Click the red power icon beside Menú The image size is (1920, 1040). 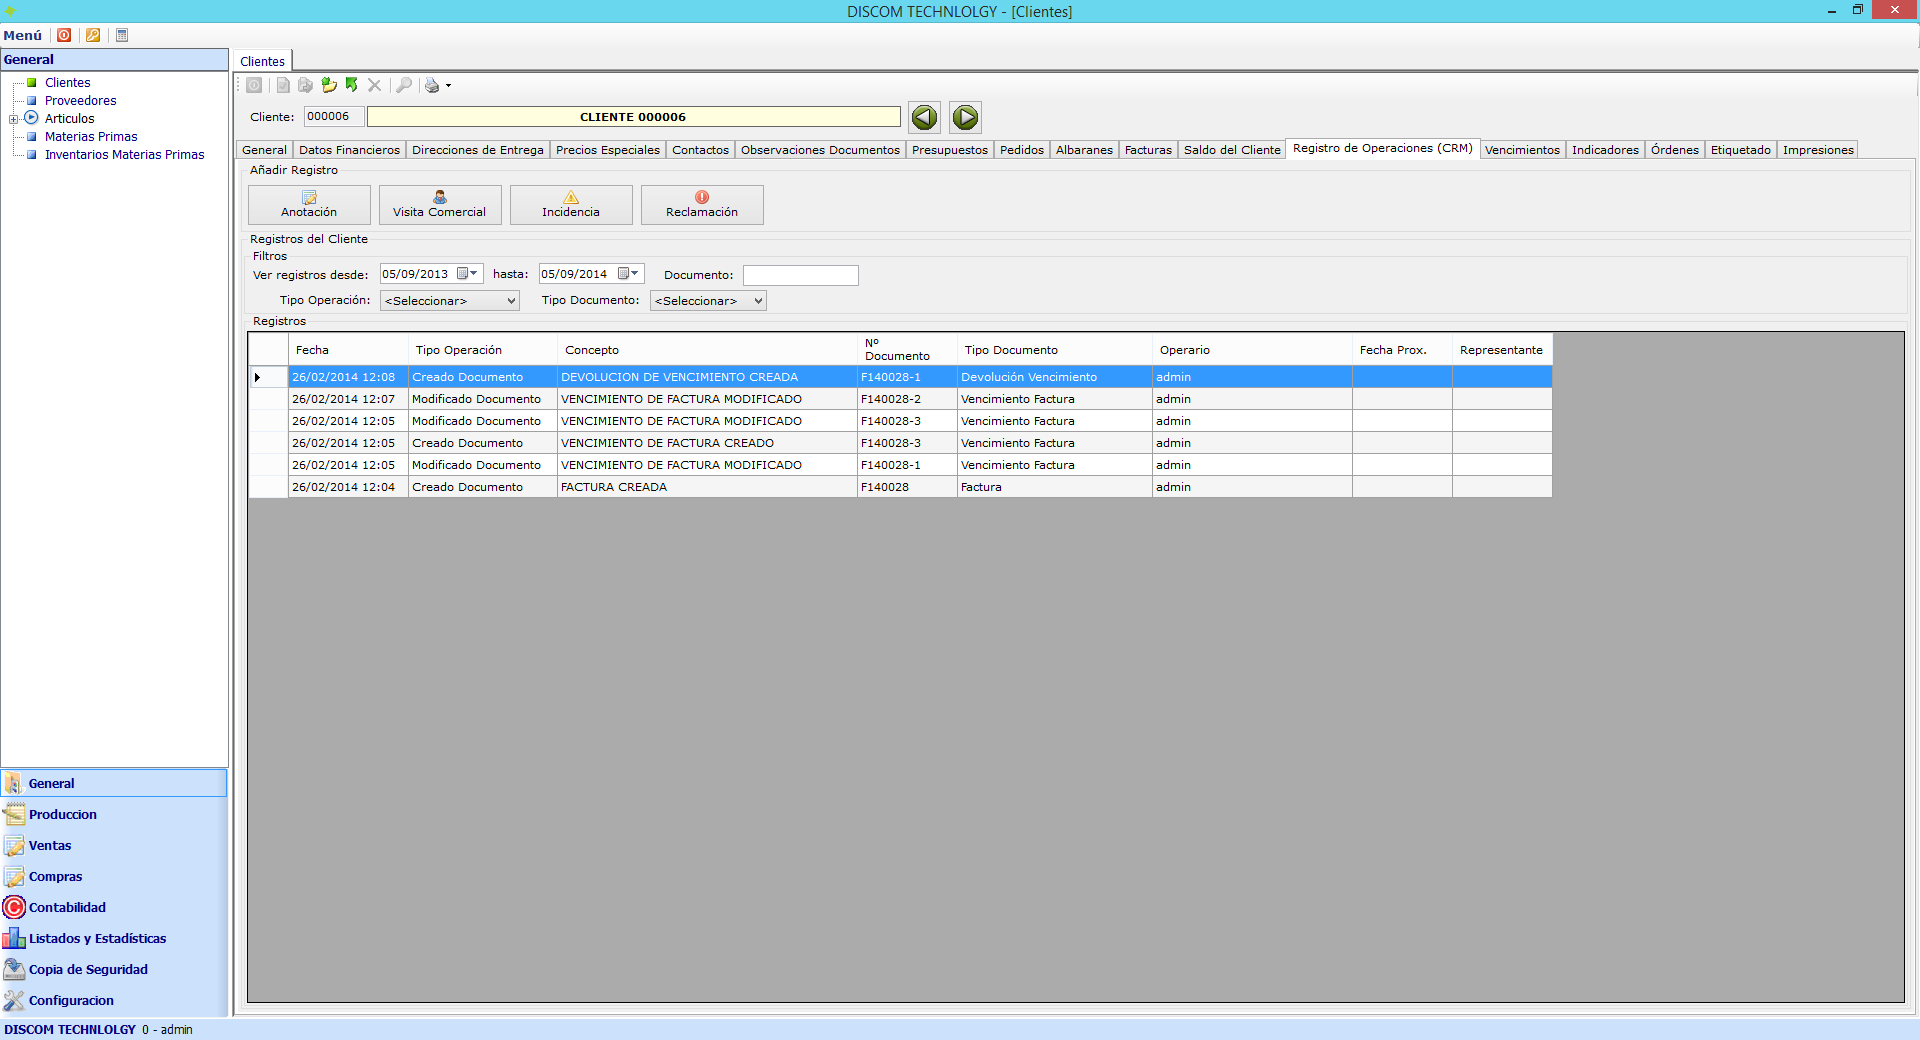(64, 35)
